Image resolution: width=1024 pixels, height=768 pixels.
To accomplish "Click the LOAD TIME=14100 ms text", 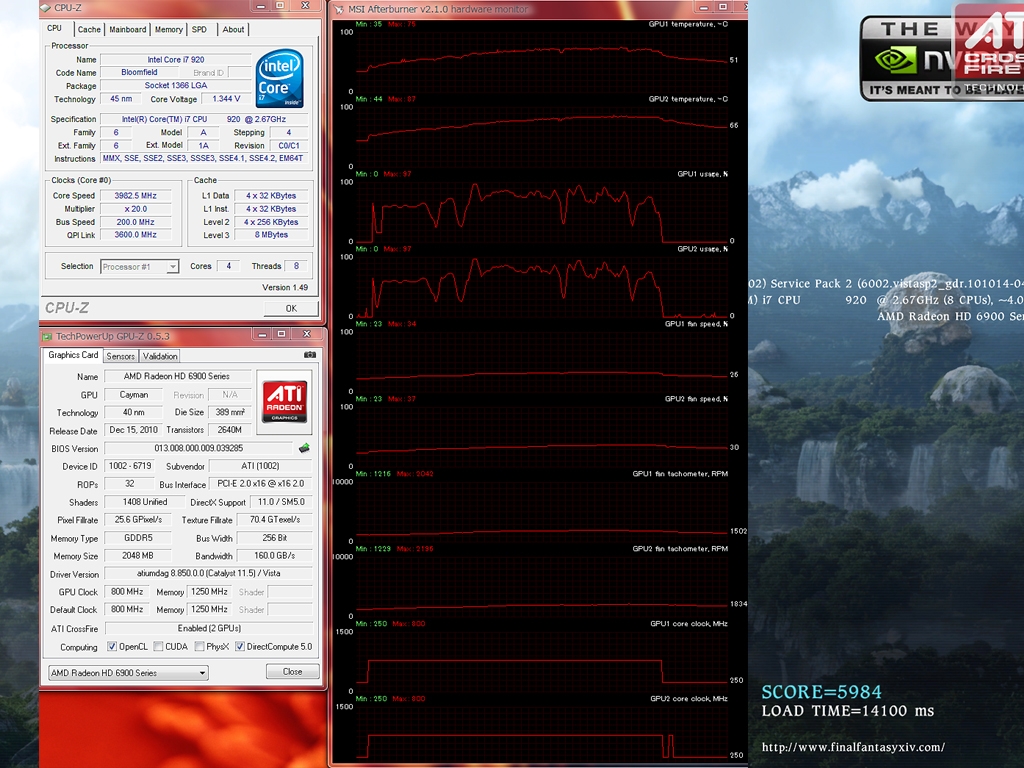I will pos(848,711).
